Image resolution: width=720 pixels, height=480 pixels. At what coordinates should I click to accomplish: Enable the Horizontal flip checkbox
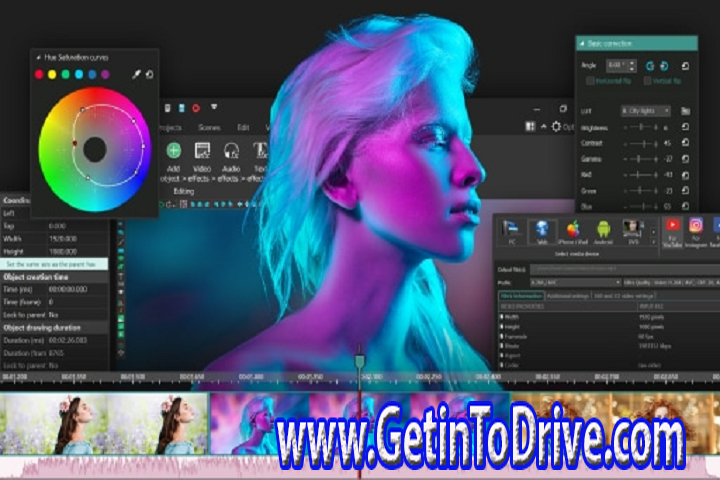pos(591,81)
